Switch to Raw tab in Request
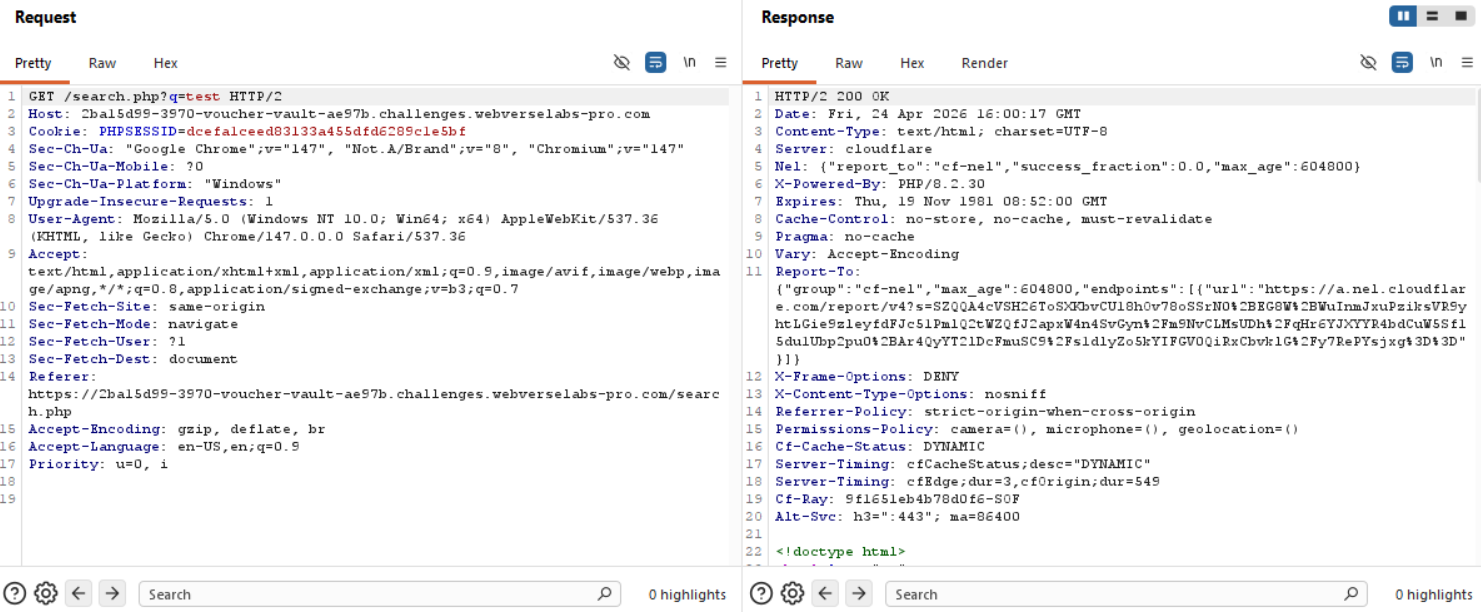This screenshot has width=1481, height=612. (102, 63)
